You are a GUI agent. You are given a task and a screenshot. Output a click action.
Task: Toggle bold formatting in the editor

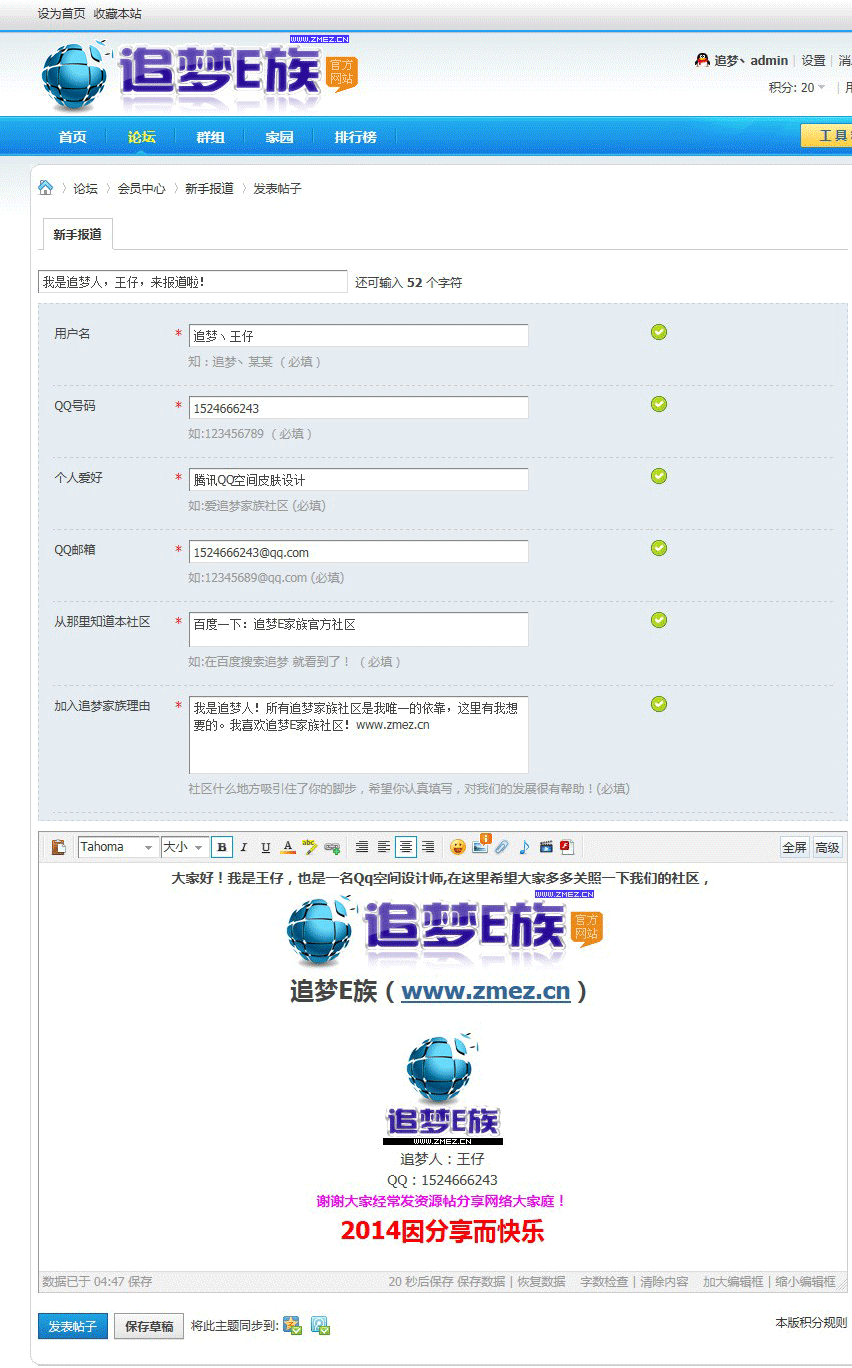pos(222,847)
